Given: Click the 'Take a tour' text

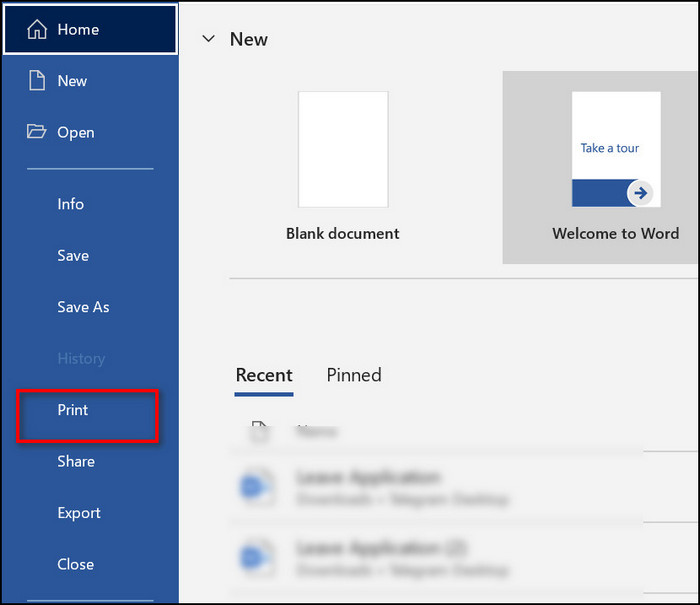Looking at the screenshot, I should (x=610, y=148).
